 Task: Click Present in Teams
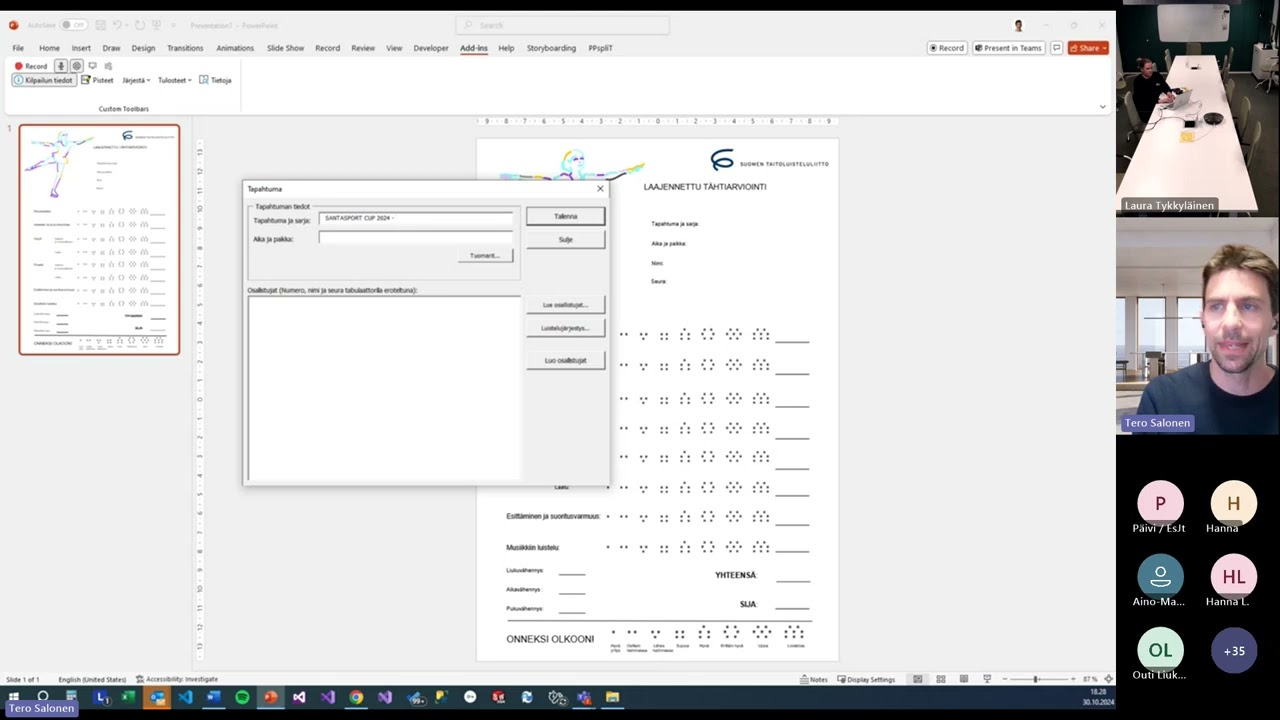pos(1008,48)
